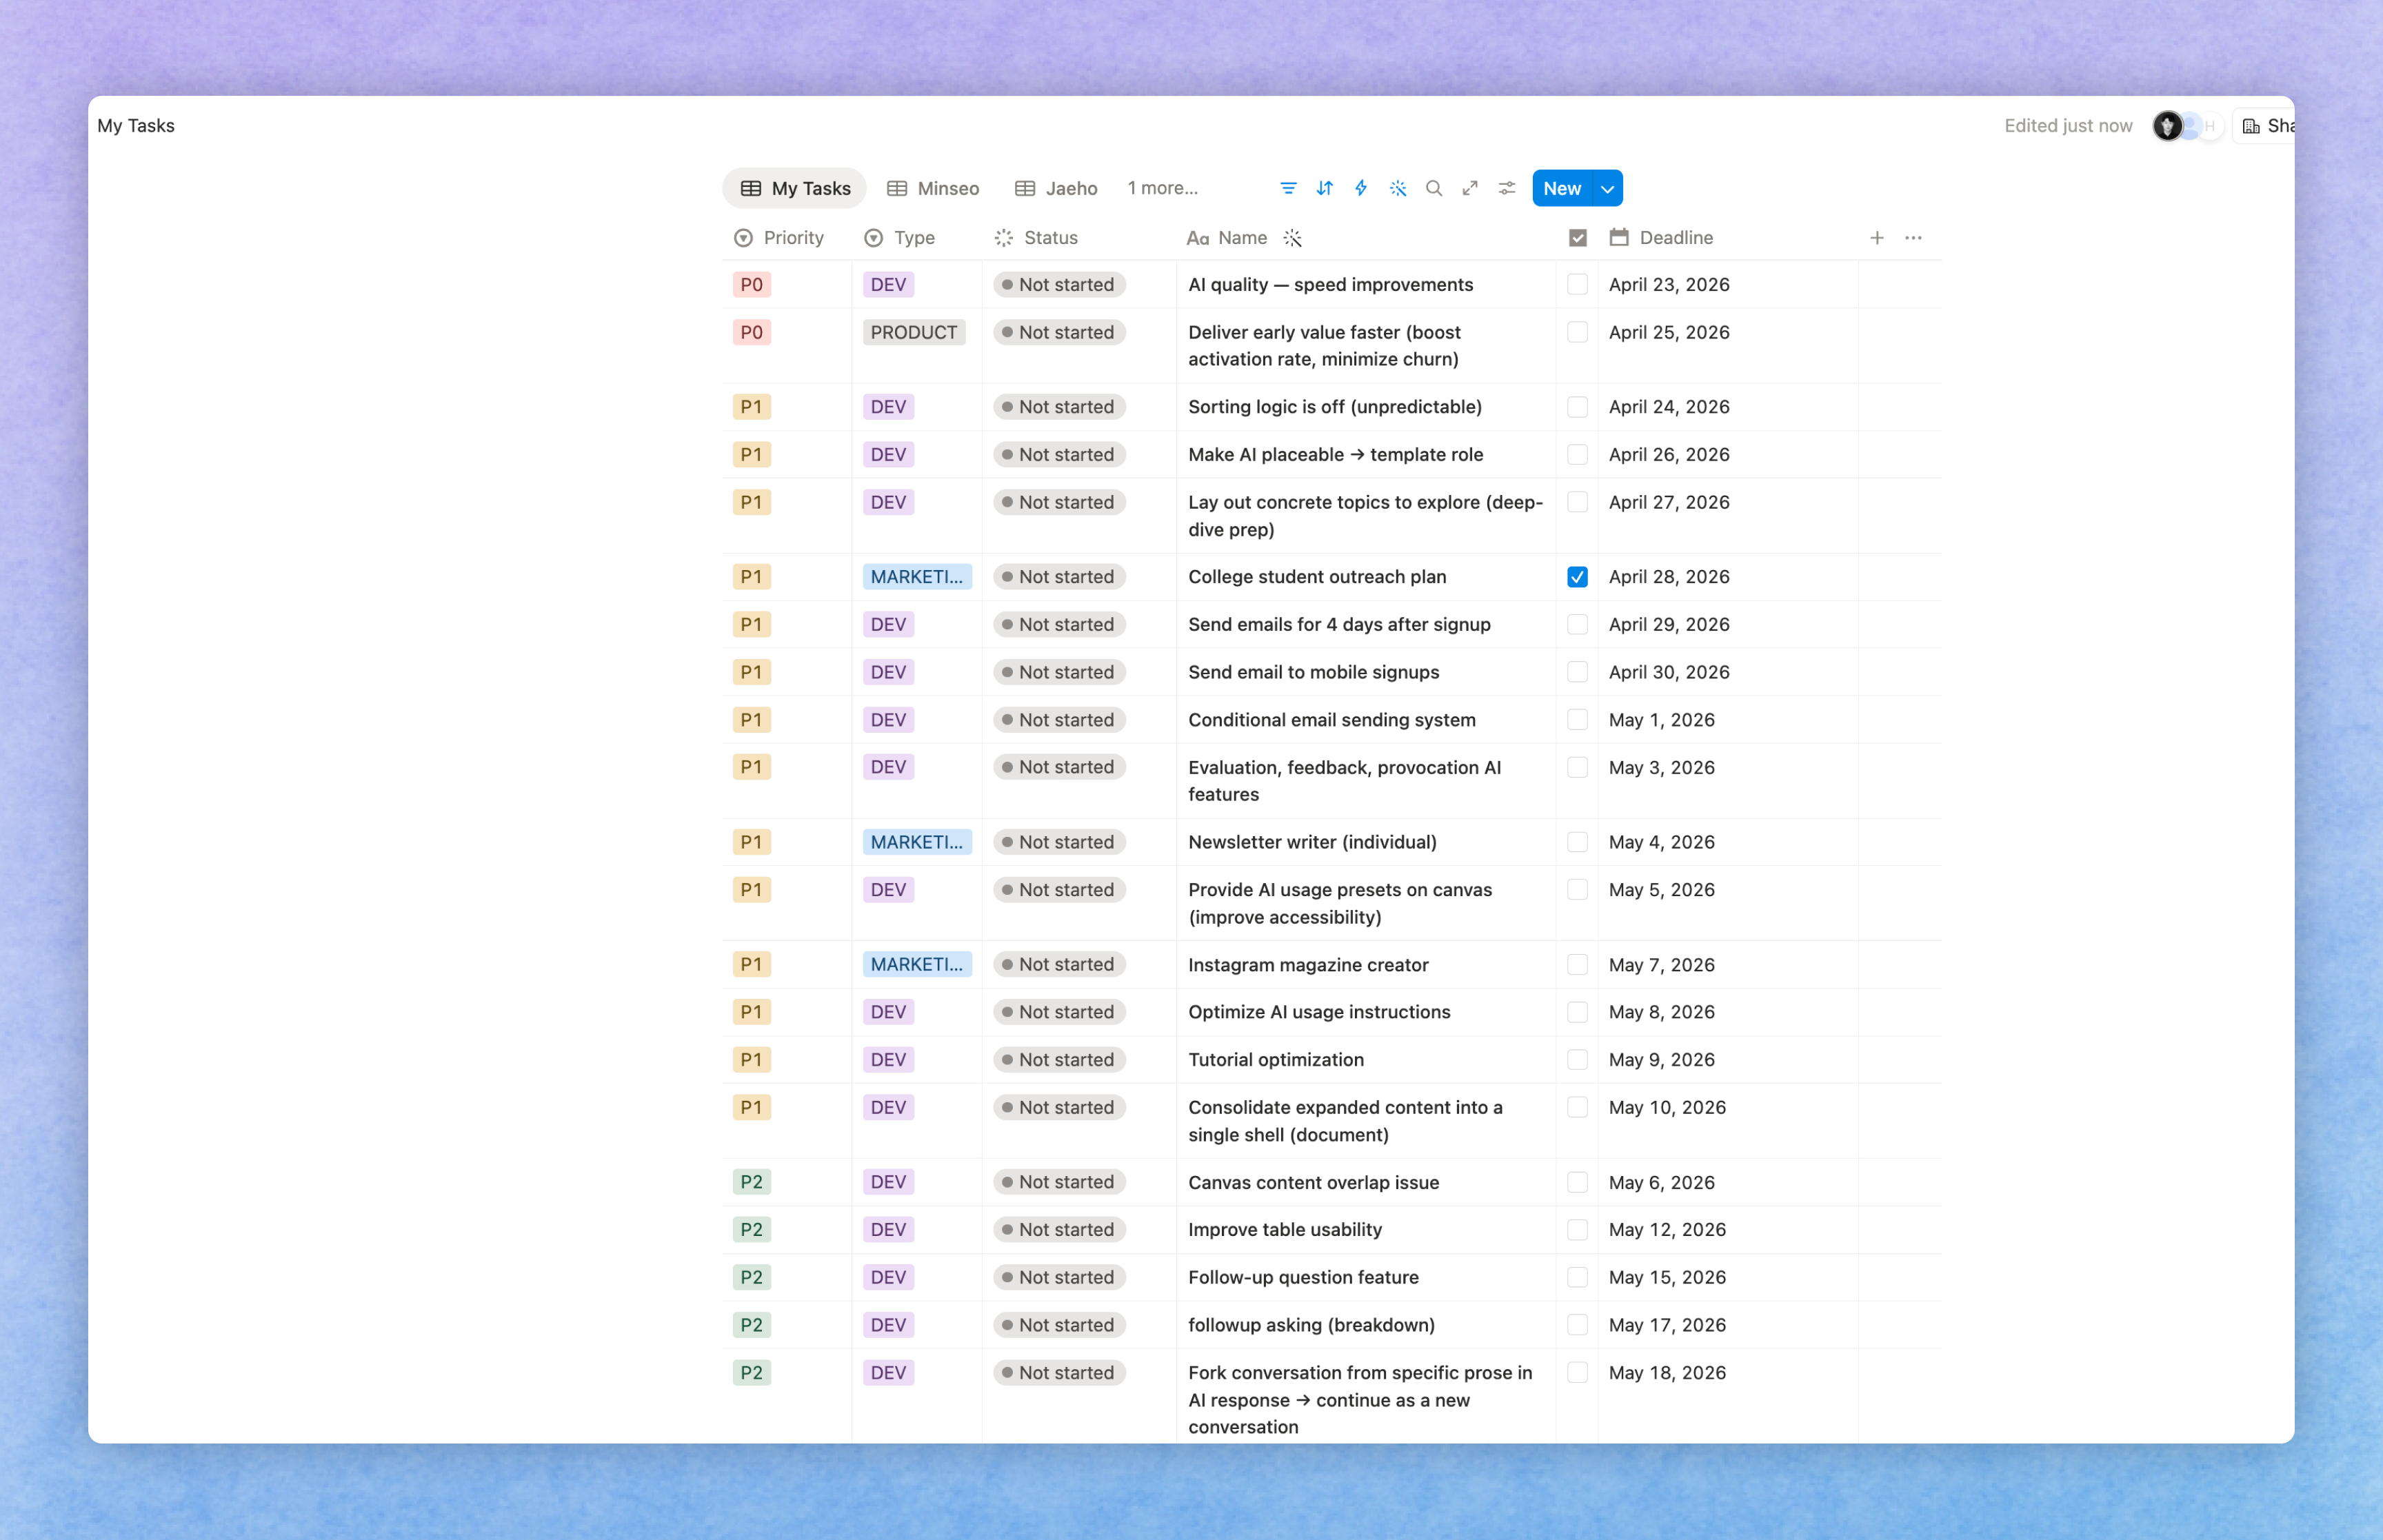
Task: Check the followup asking (breakdown) checkbox
Action: [x=1577, y=1324]
